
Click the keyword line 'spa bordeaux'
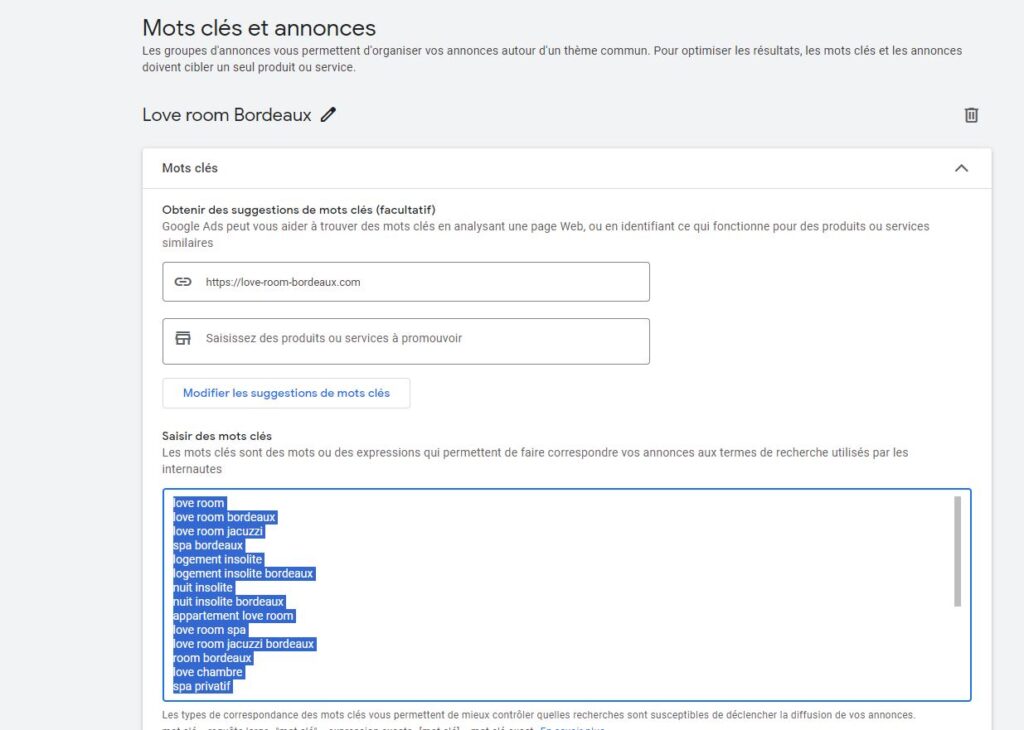(x=208, y=545)
